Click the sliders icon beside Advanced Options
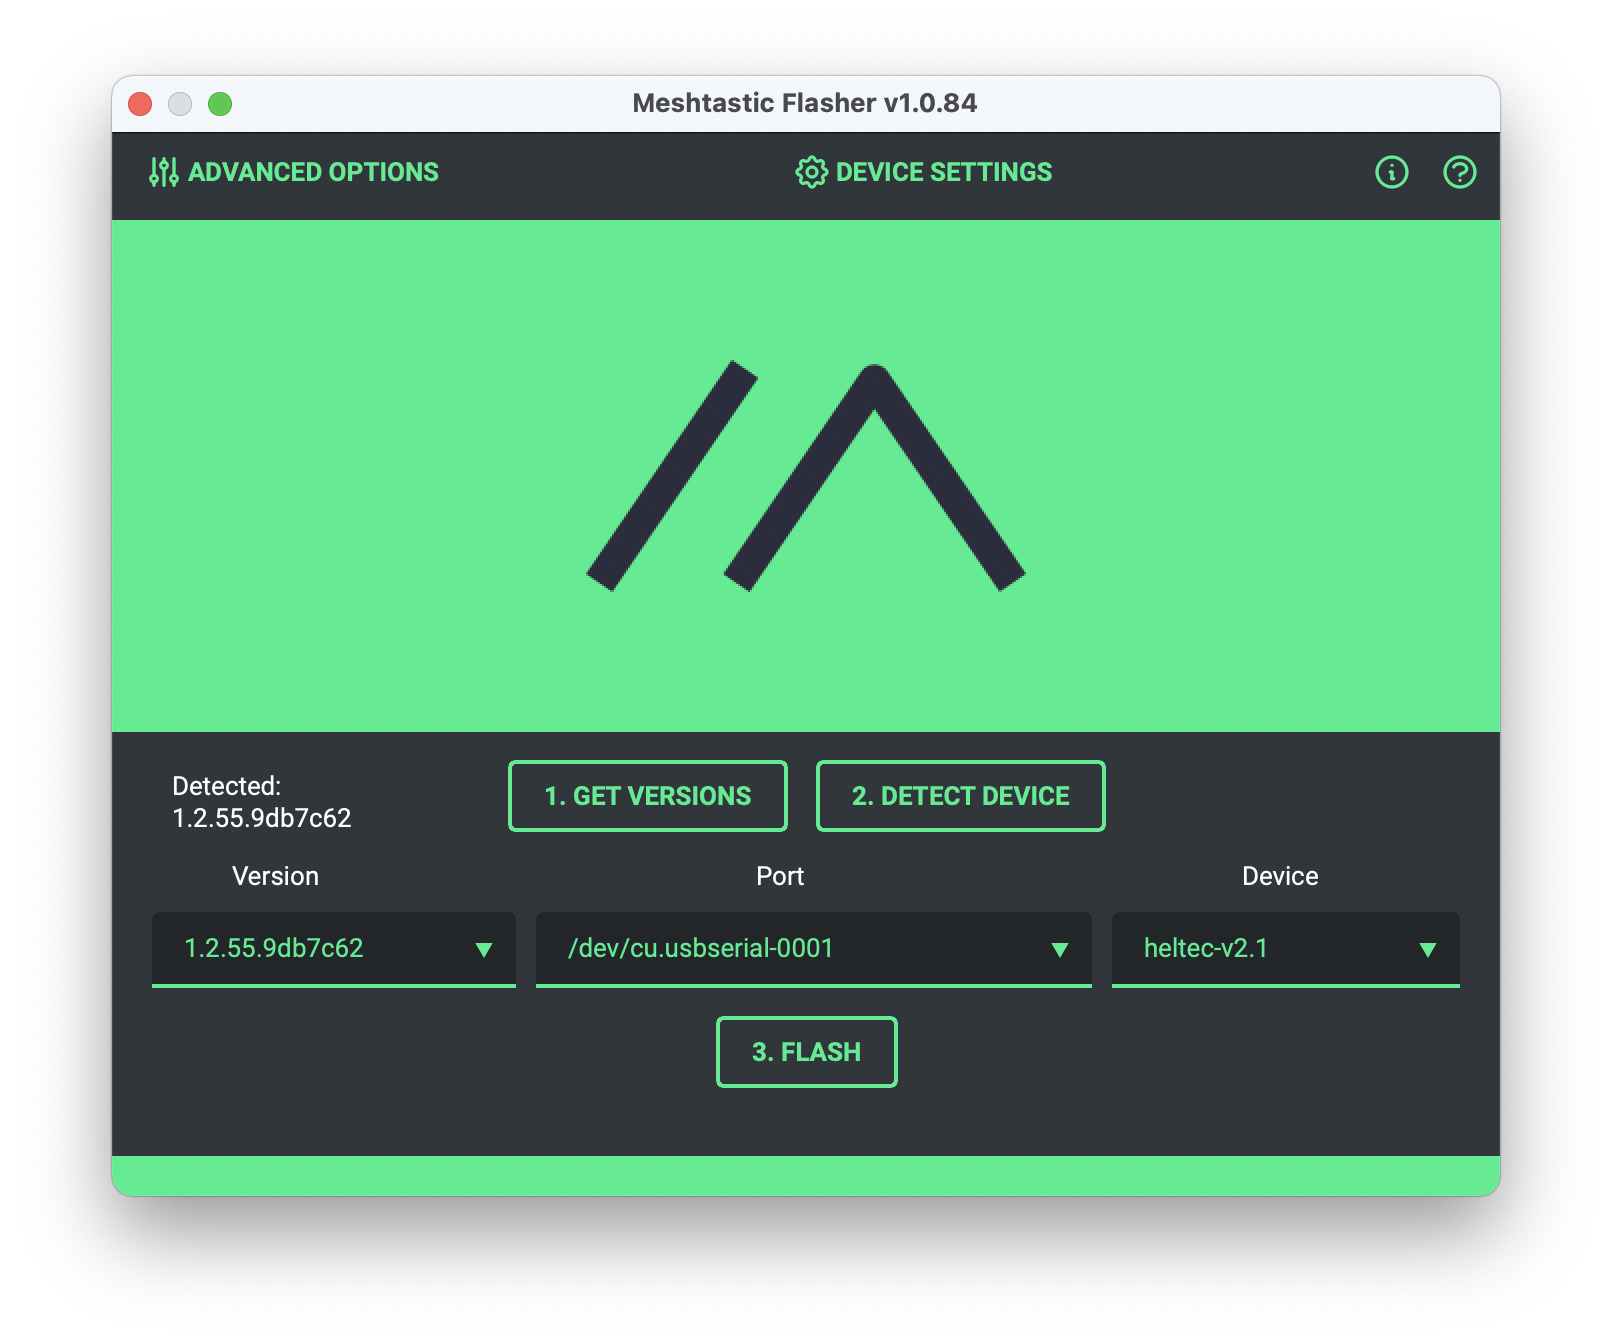1612x1344 pixels. tap(164, 172)
